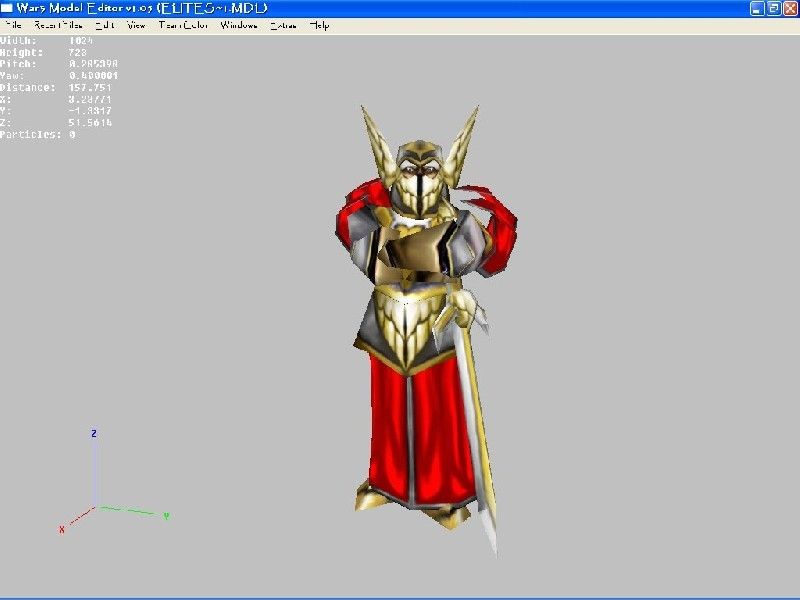Open the Edit menu

[105, 25]
